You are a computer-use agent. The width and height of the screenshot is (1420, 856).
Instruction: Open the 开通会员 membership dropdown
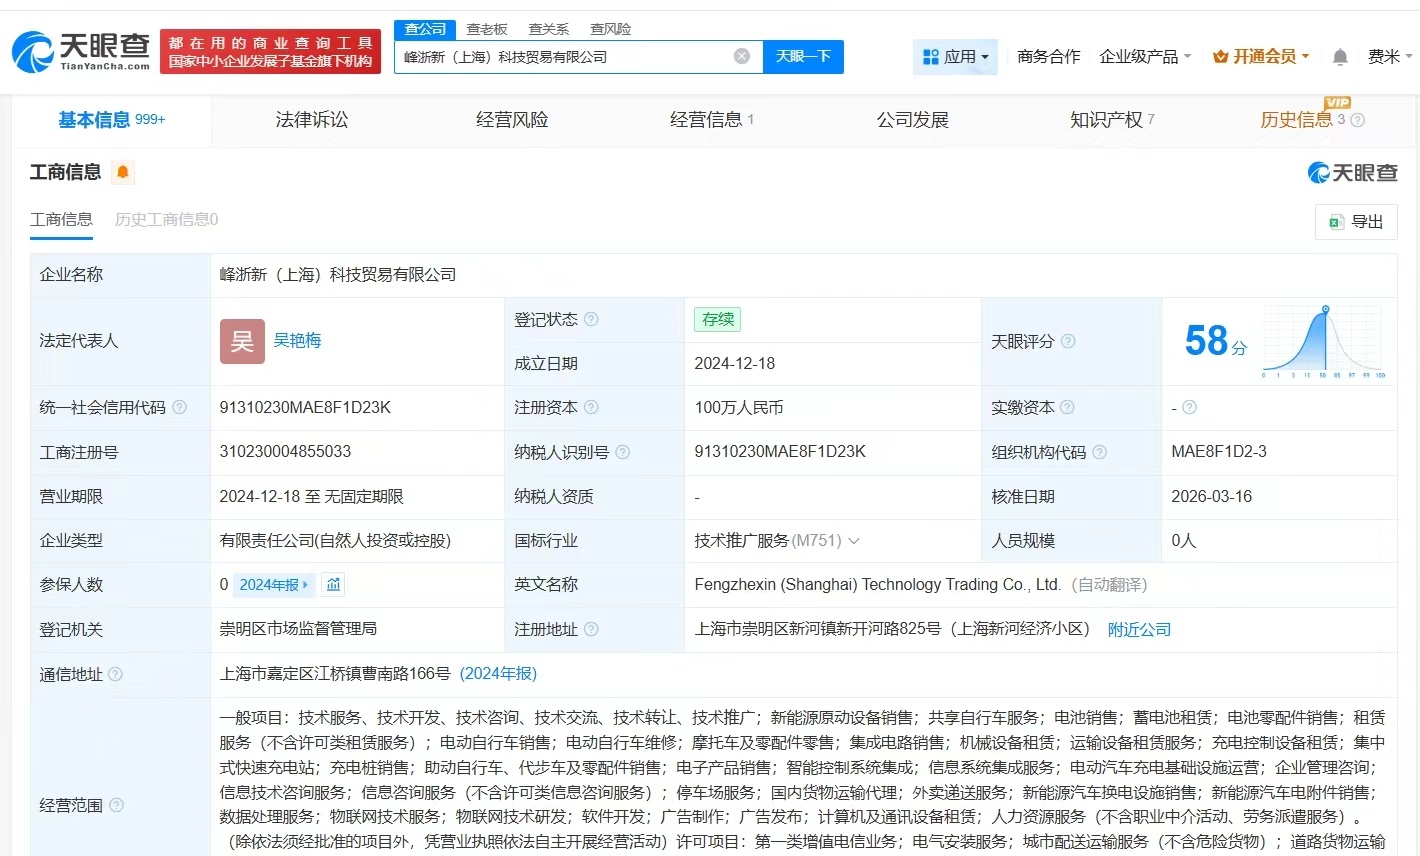click(1261, 57)
